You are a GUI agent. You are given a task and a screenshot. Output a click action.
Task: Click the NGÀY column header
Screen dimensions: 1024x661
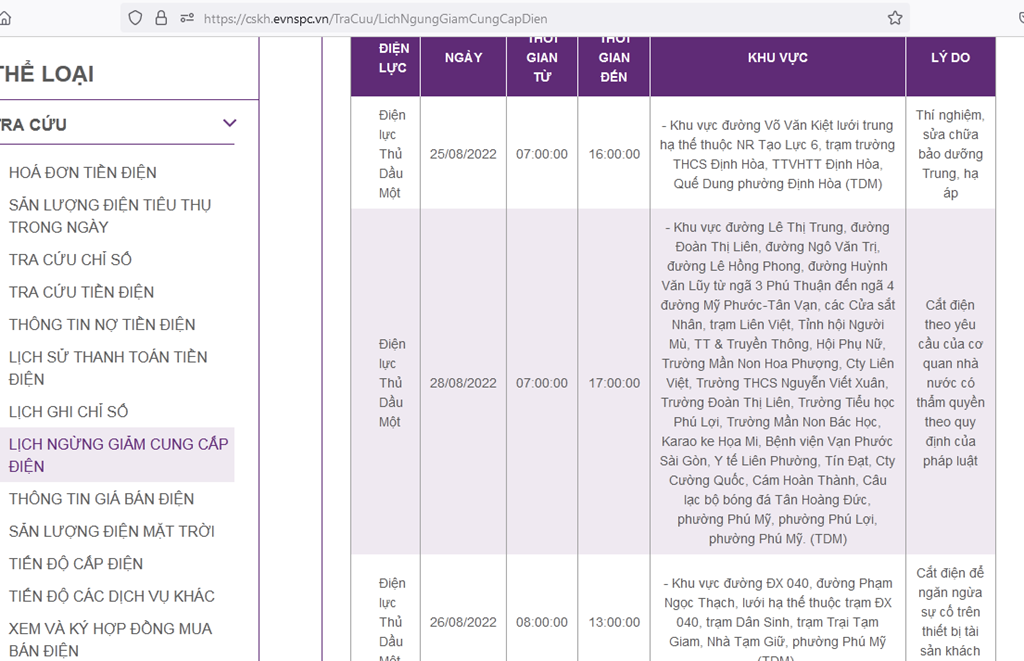(463, 67)
